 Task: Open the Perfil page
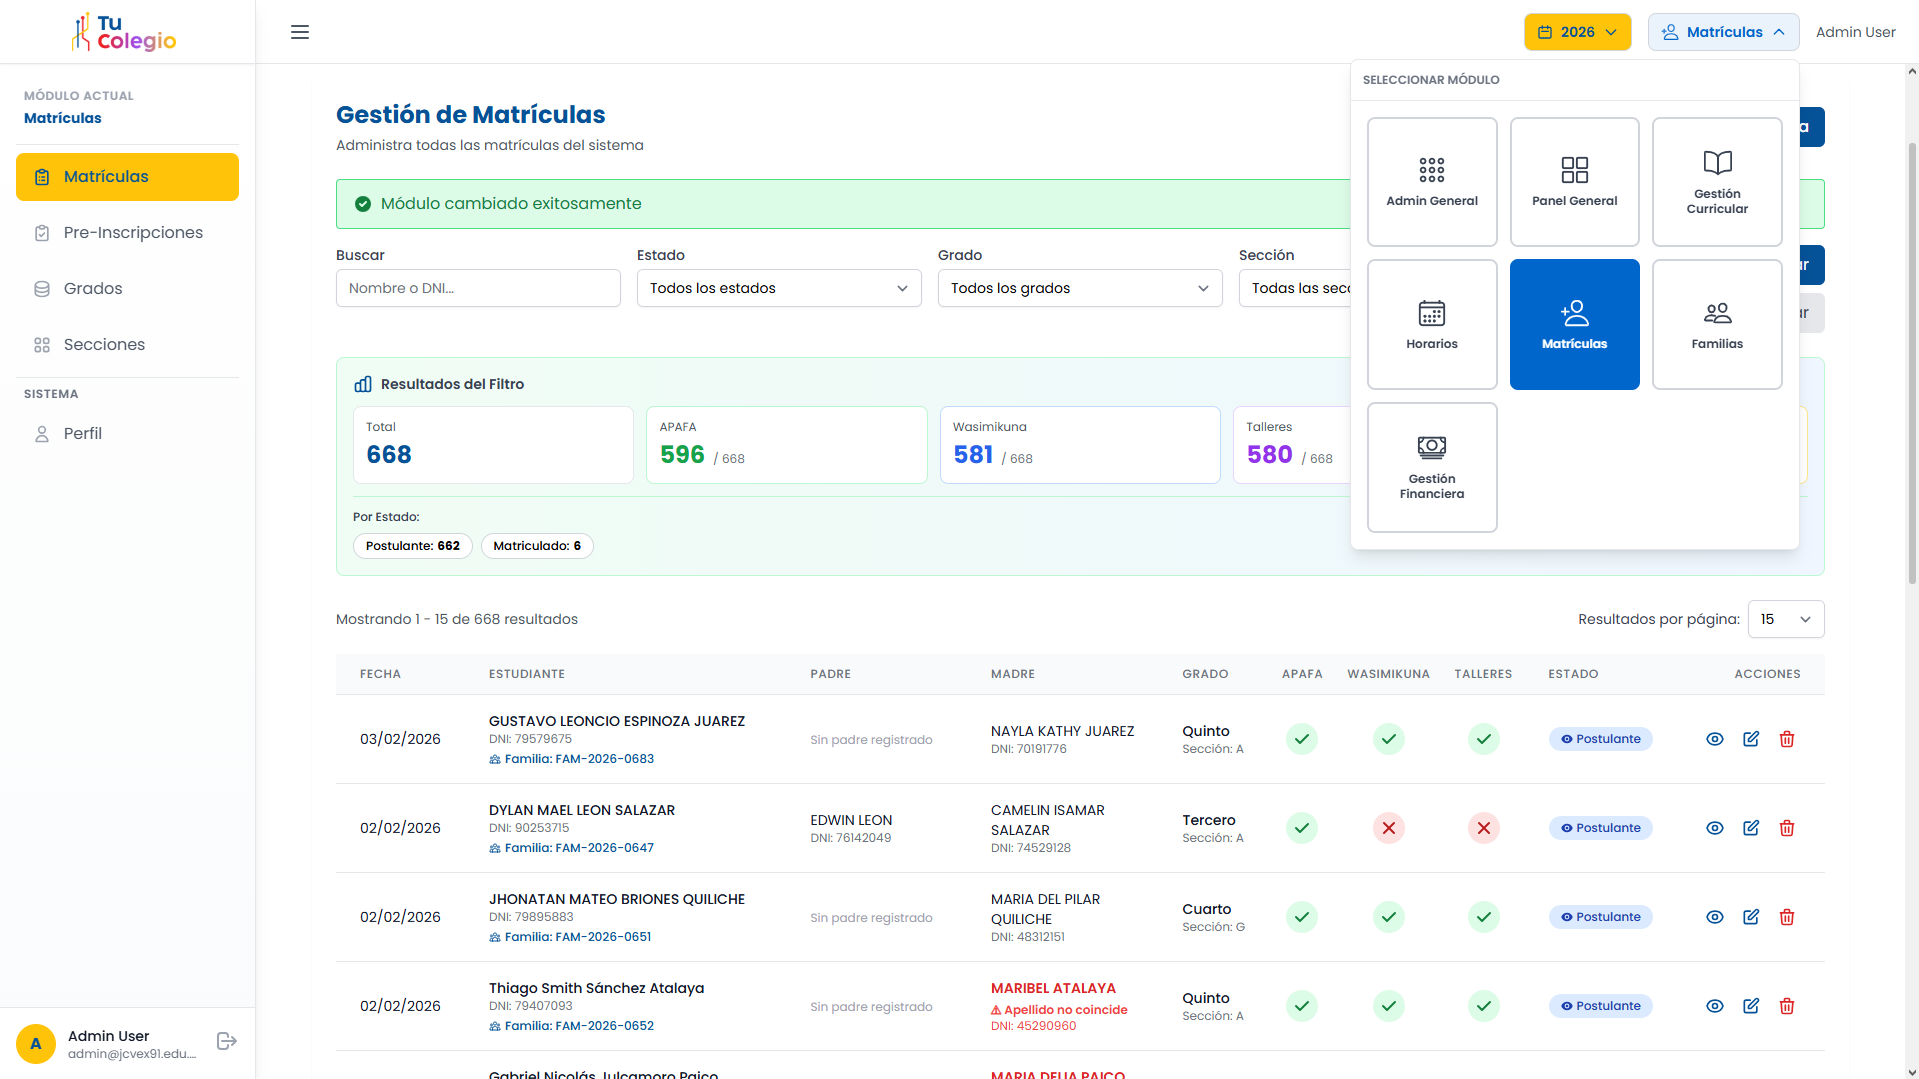coord(82,433)
